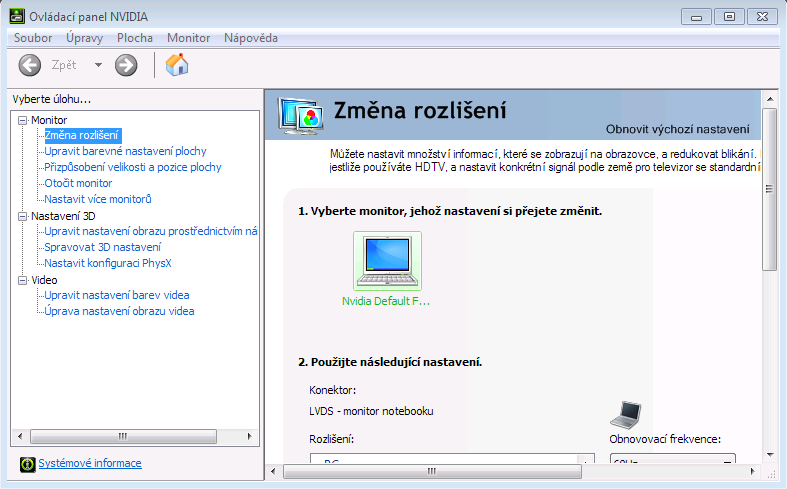Open the Úpravy menu
This screenshot has height=489, width=787.
[84, 38]
